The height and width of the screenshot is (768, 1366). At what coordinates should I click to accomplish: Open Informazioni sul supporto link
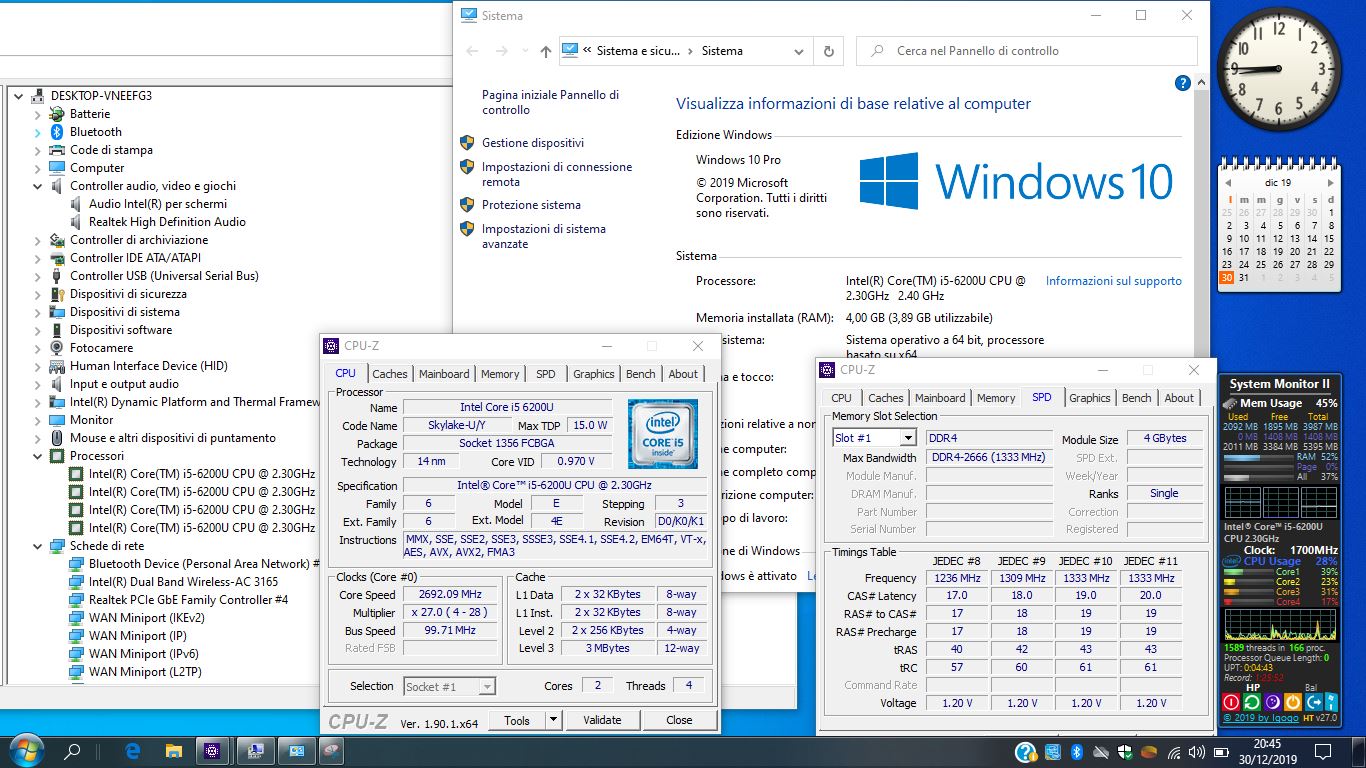(1114, 281)
